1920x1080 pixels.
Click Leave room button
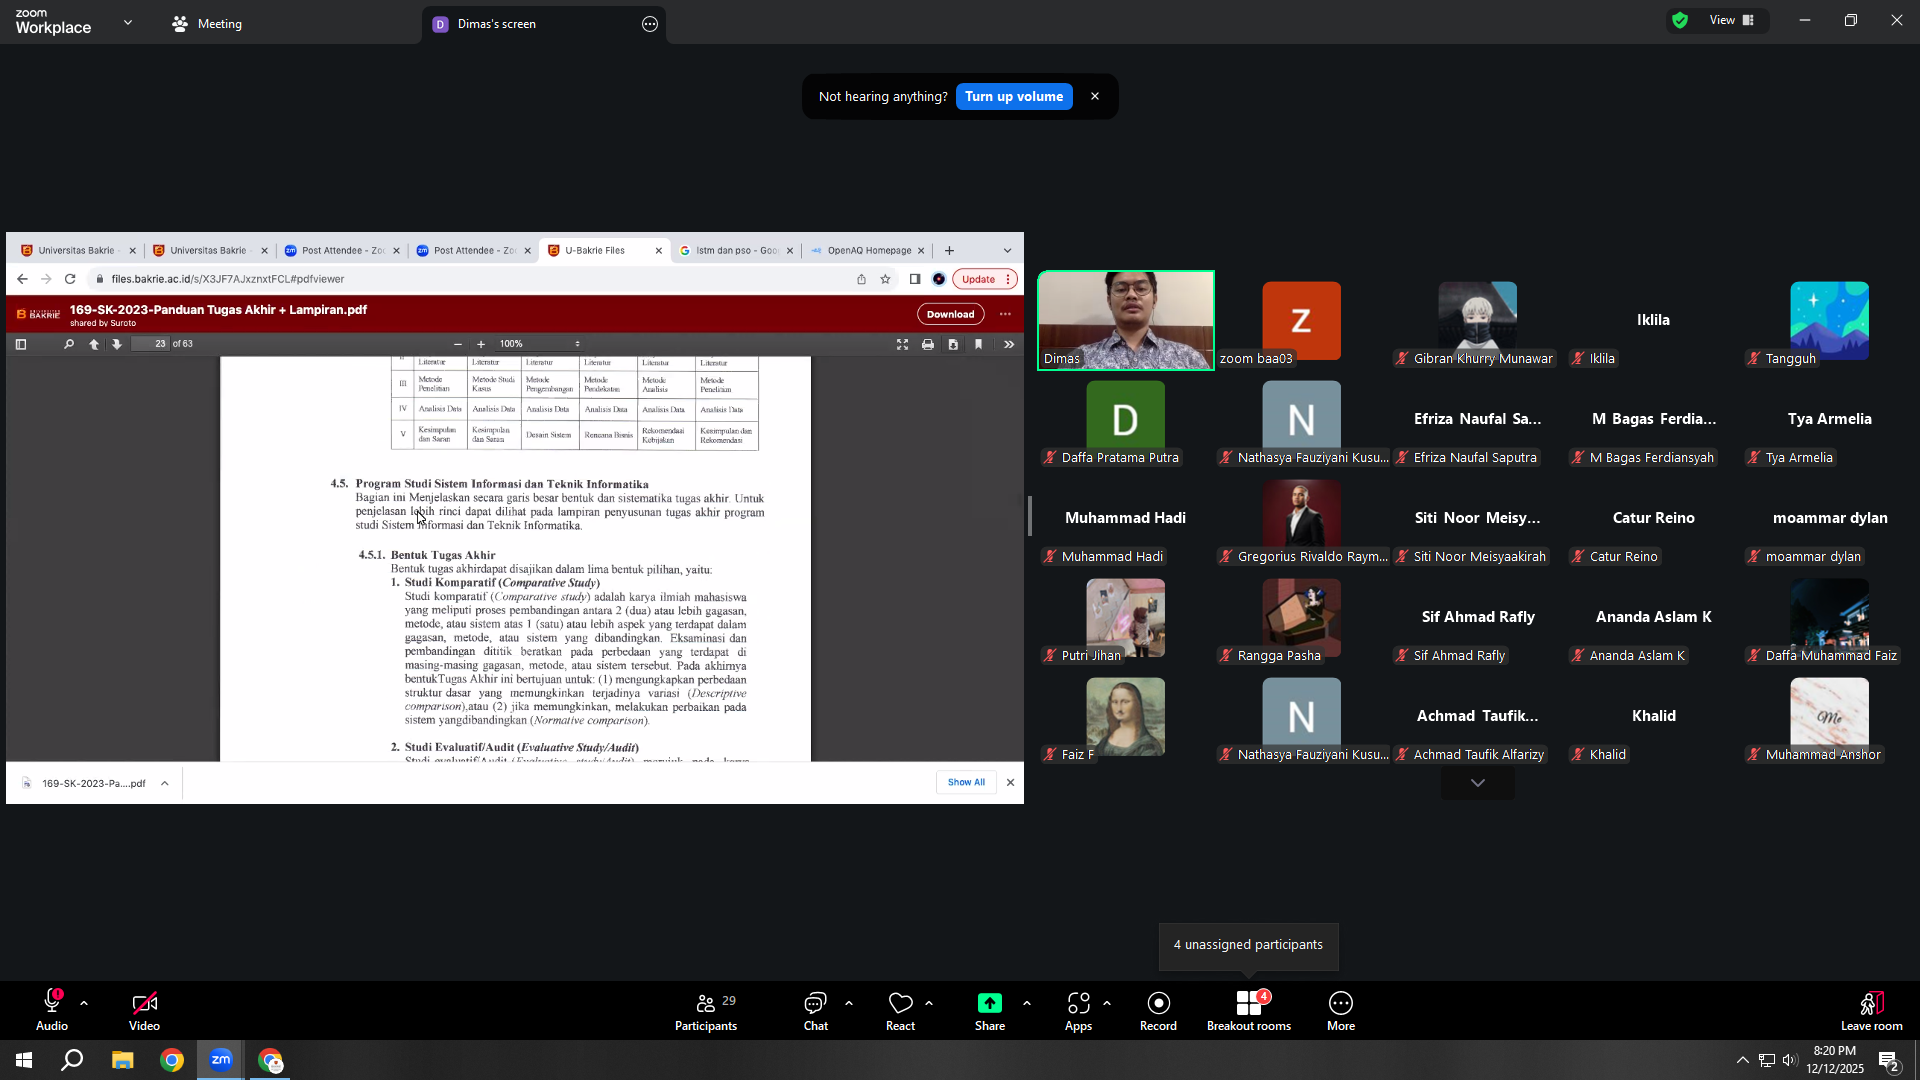(1872, 1010)
